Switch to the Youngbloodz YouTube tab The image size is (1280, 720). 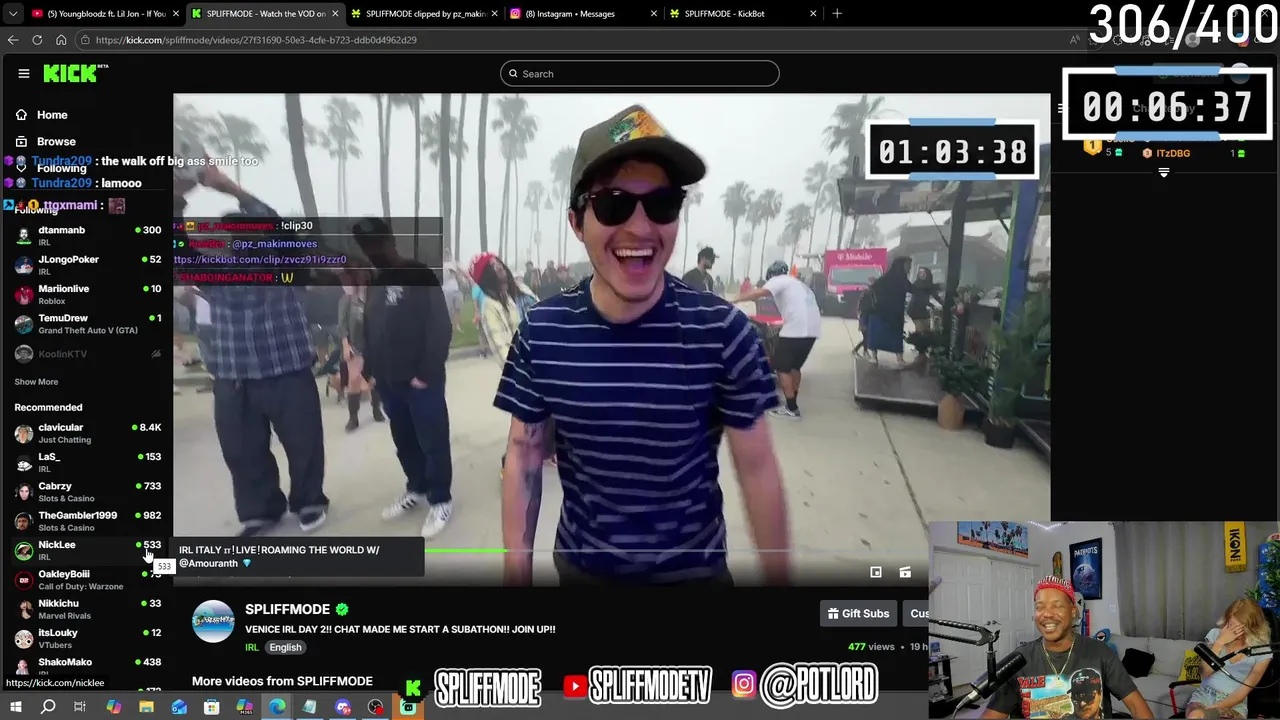[104, 14]
